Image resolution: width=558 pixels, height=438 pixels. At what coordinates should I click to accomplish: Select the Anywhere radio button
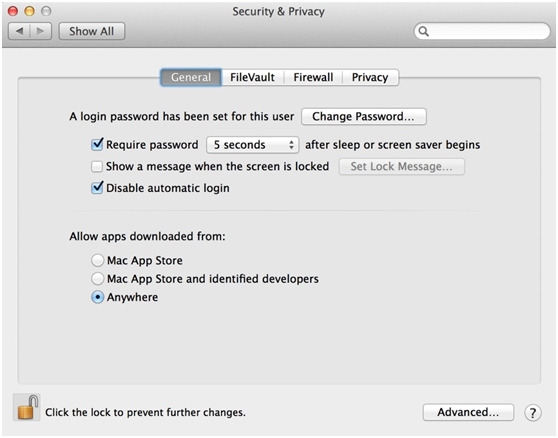pyautogui.click(x=98, y=297)
